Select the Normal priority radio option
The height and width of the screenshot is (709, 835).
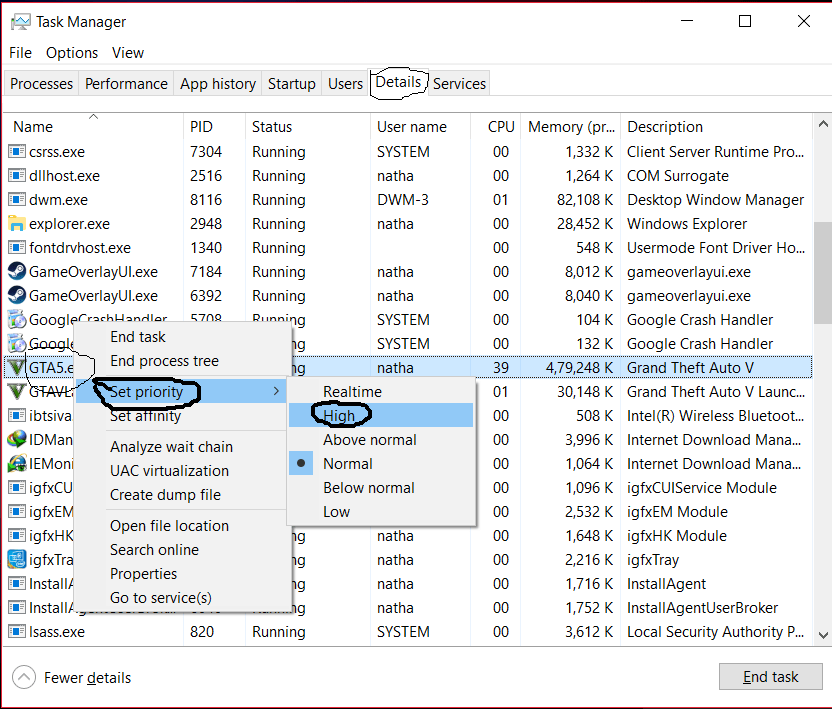pos(381,464)
